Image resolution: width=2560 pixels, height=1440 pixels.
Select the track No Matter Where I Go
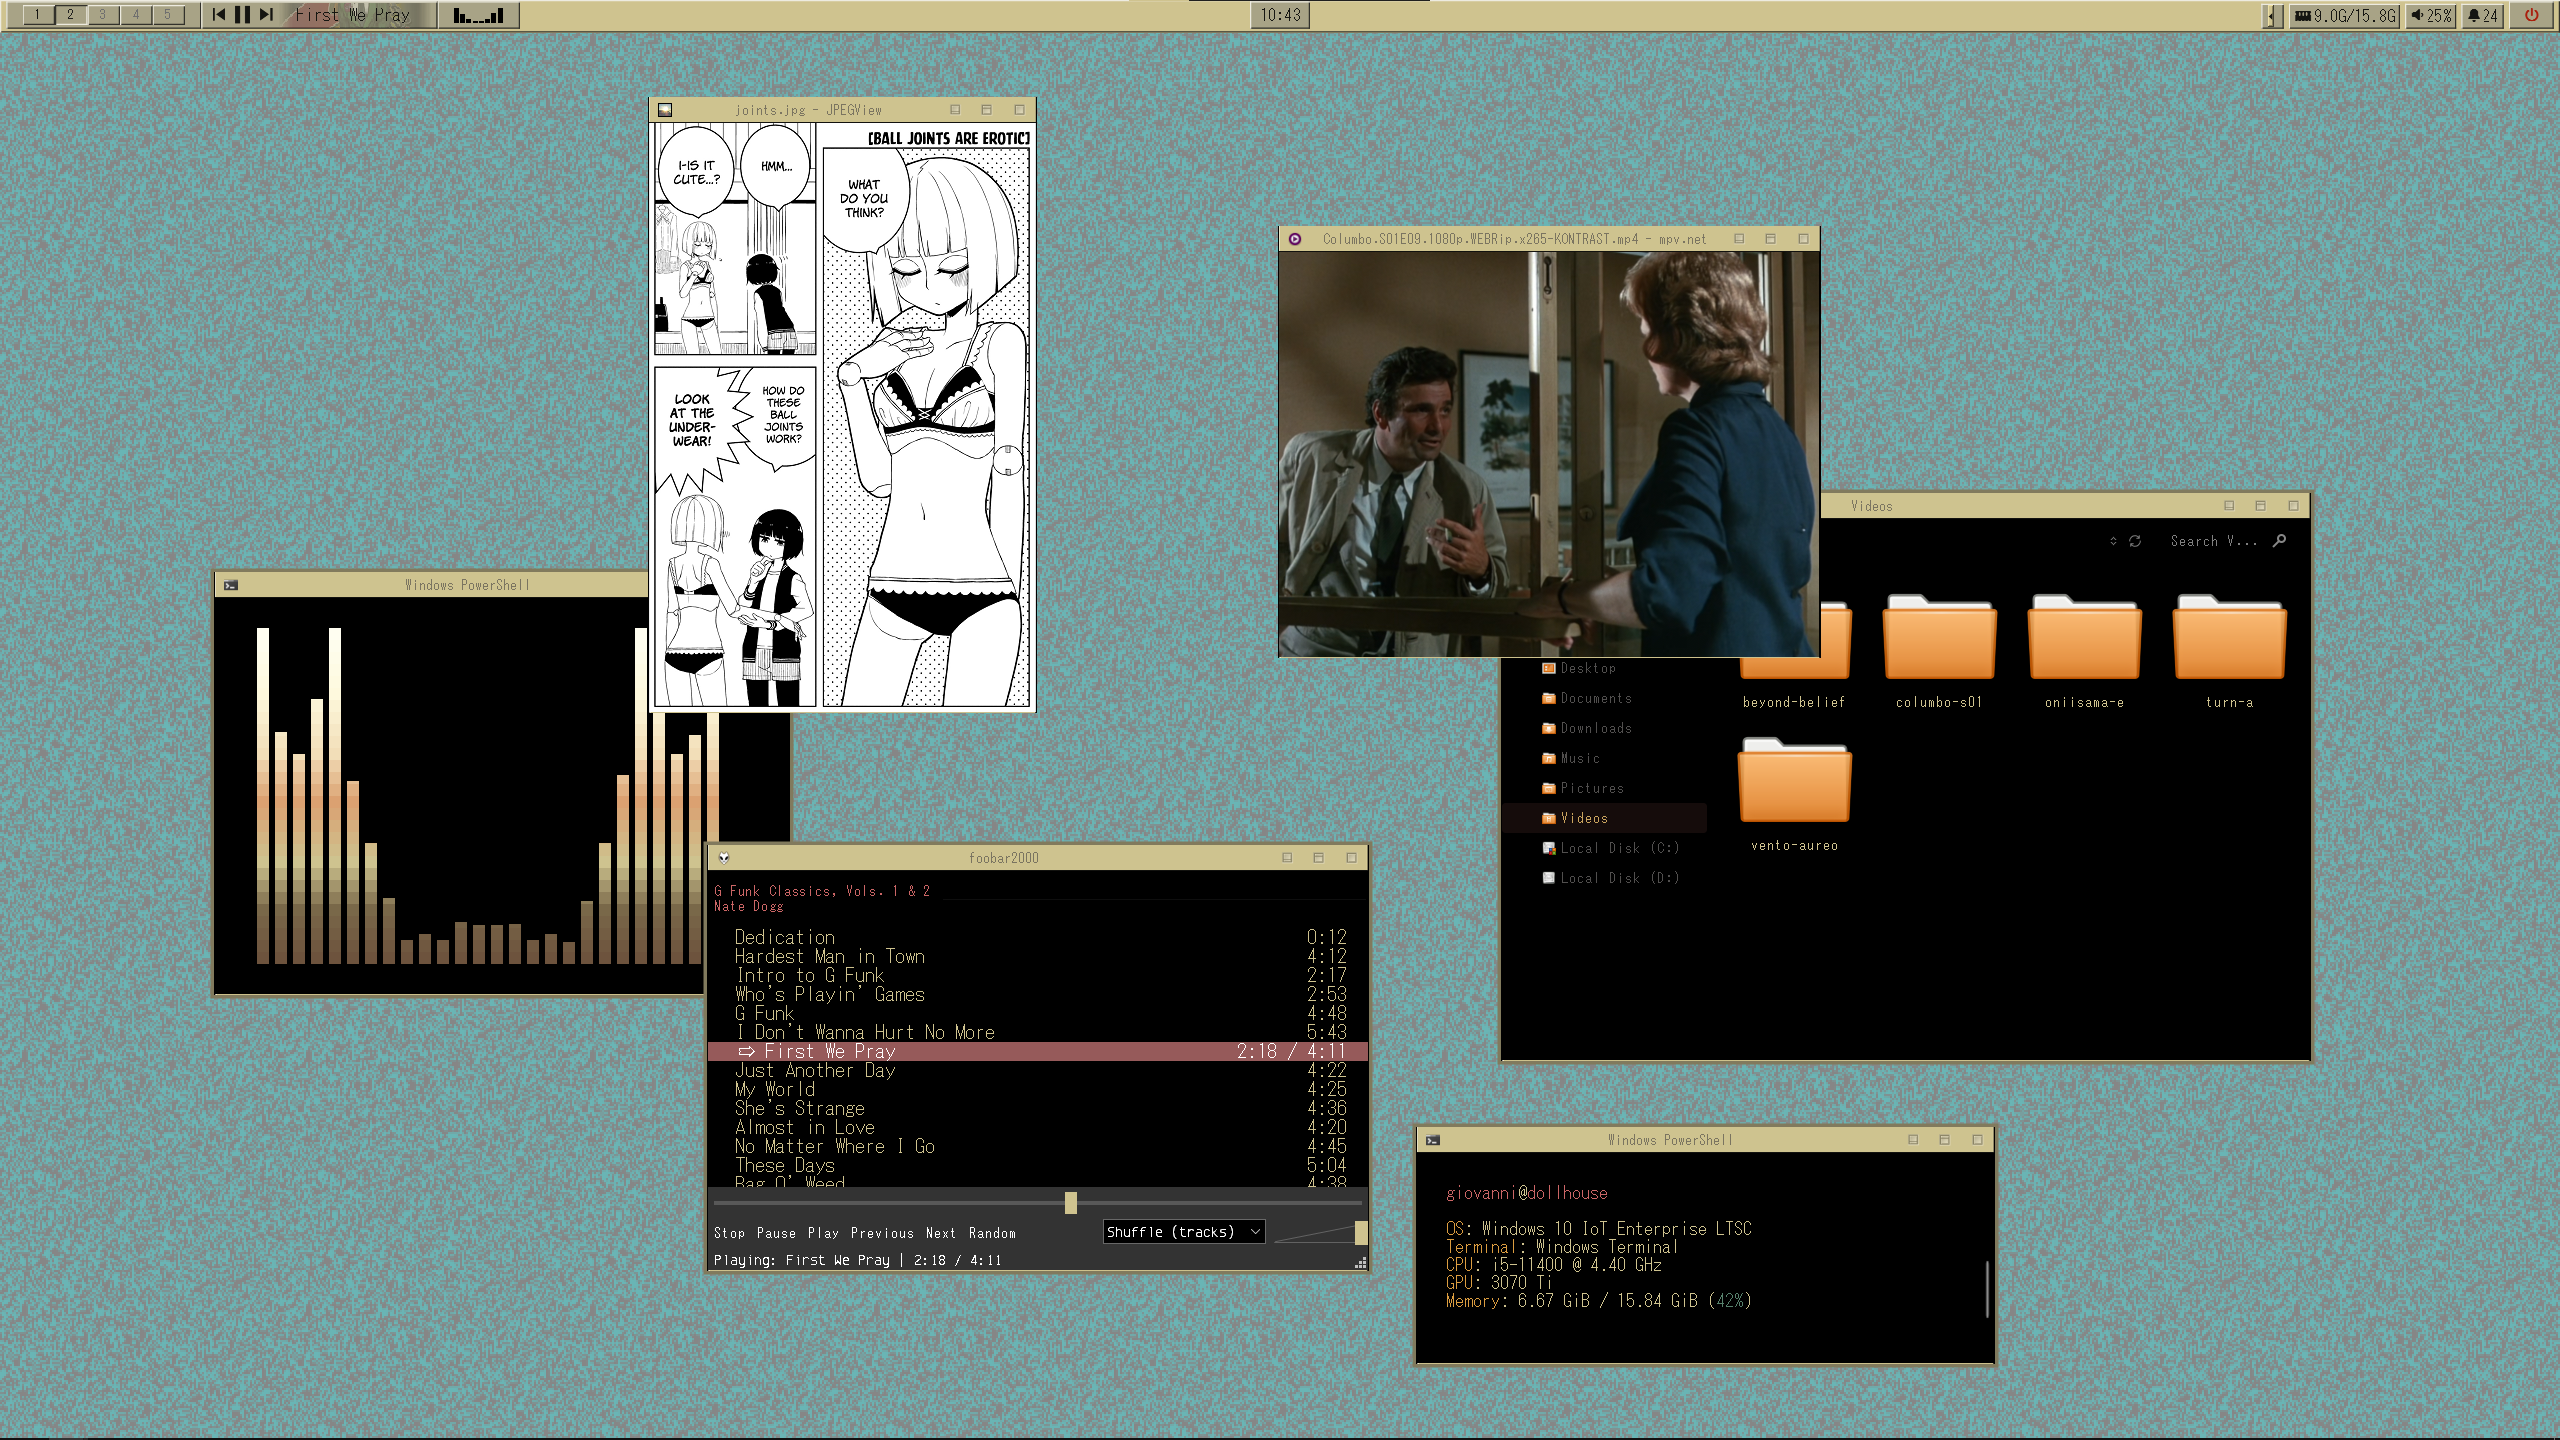(1038, 1146)
